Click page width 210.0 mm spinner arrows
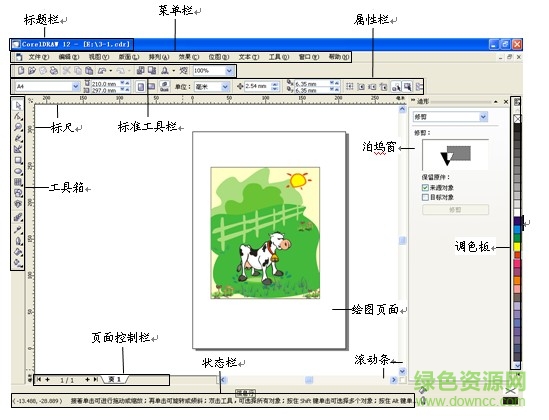The height and width of the screenshot is (420, 549). (x=125, y=83)
